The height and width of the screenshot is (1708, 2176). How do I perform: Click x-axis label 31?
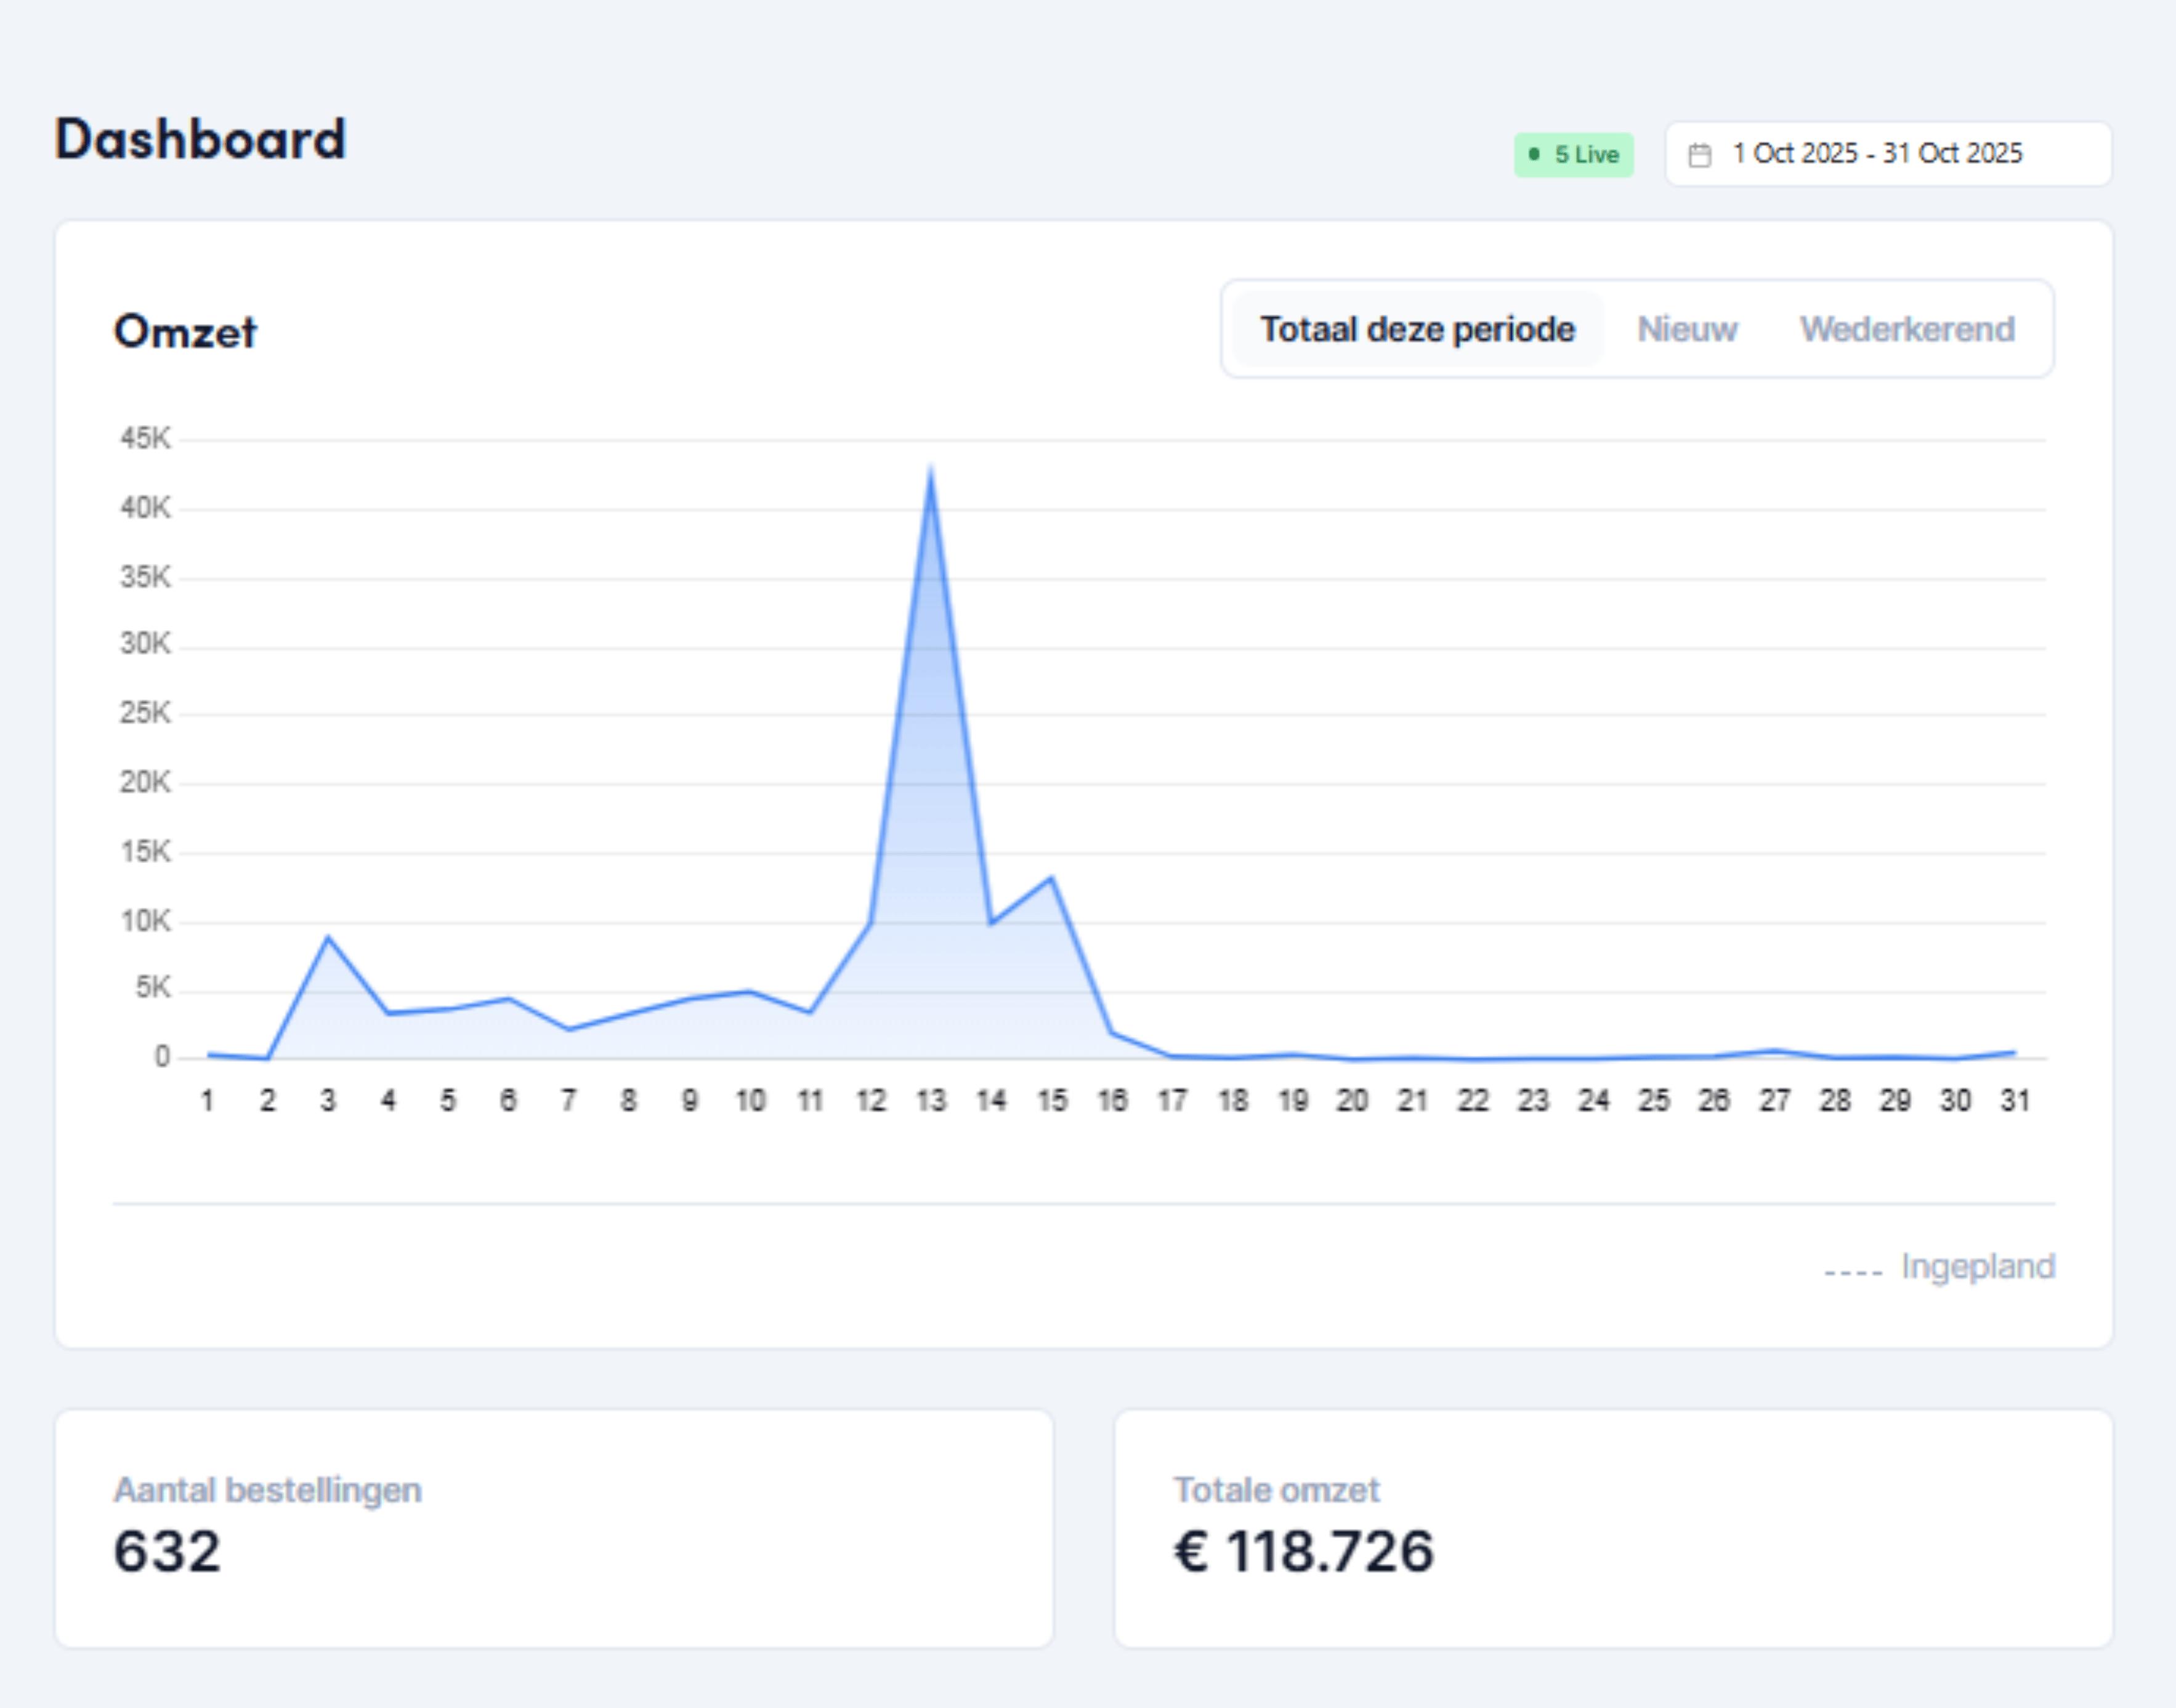coord(2014,1101)
